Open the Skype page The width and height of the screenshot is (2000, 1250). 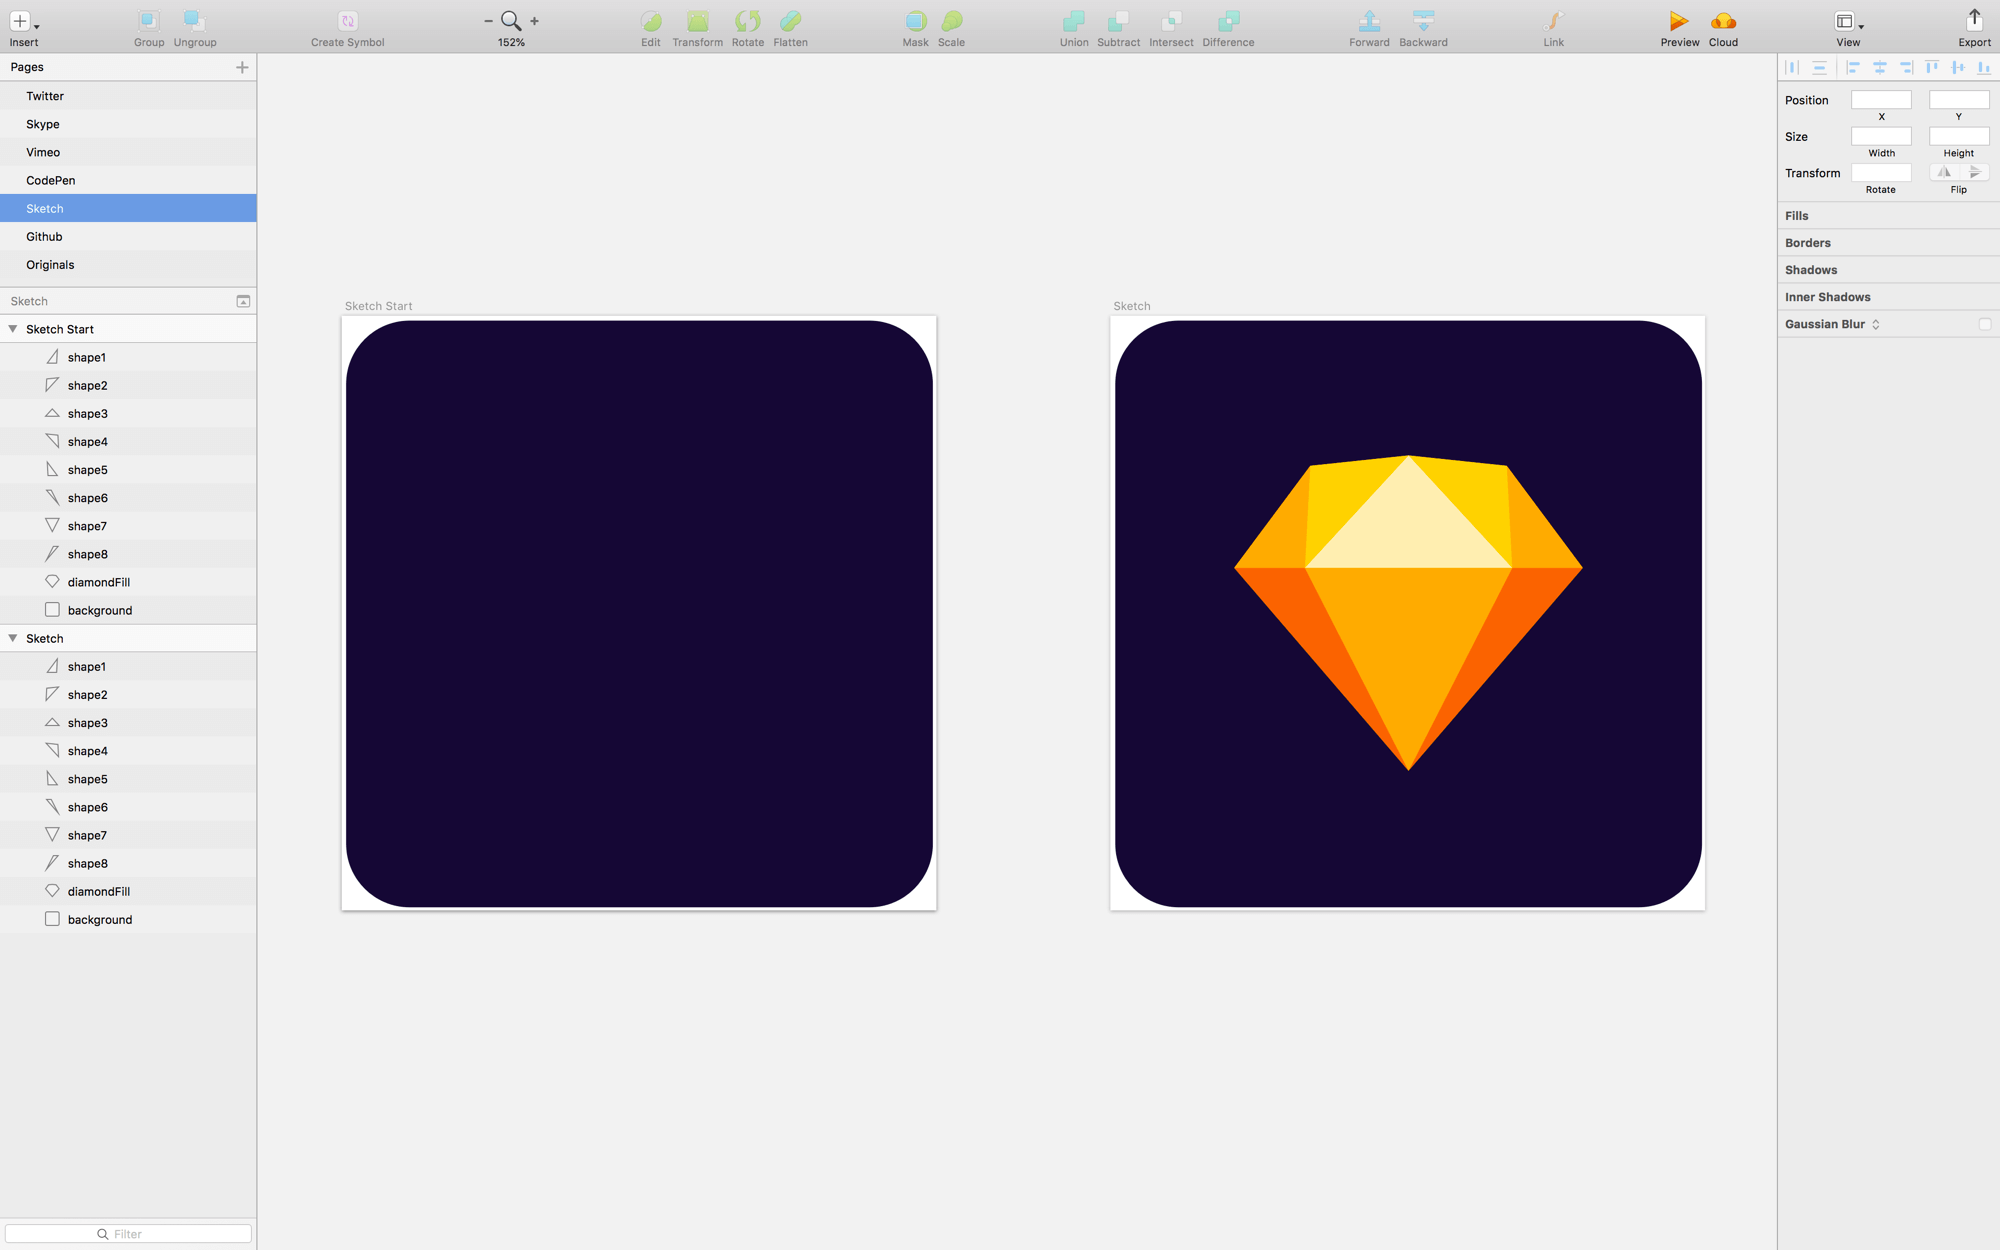[x=128, y=124]
